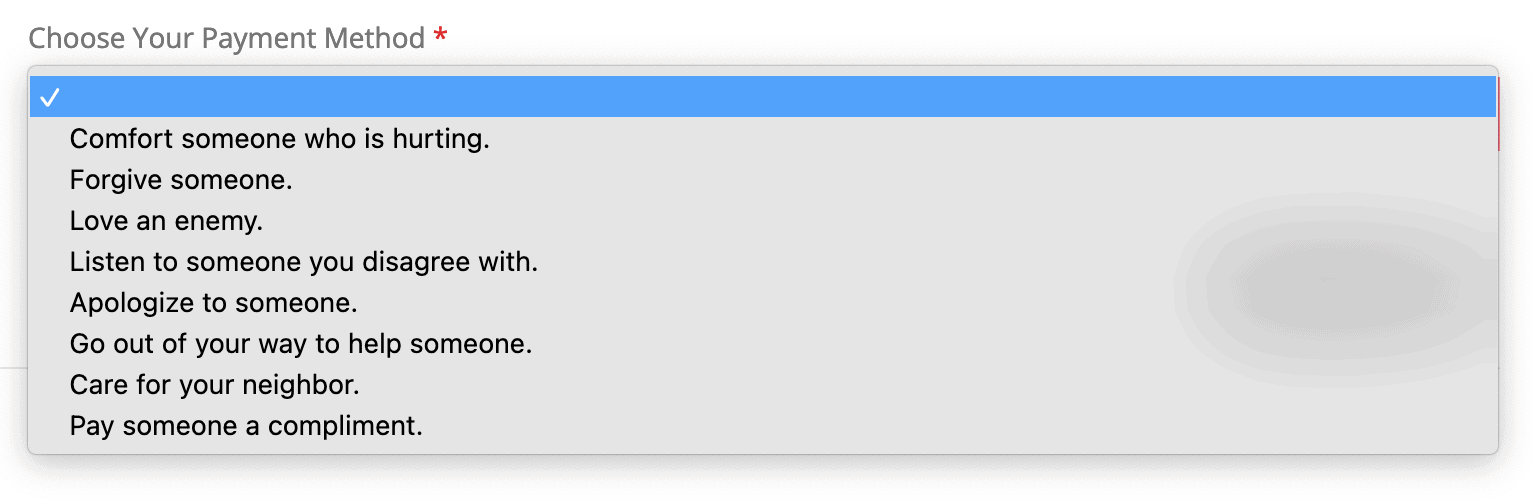Select 'Apologize to someone.' payment method
1532x500 pixels.
(x=213, y=303)
